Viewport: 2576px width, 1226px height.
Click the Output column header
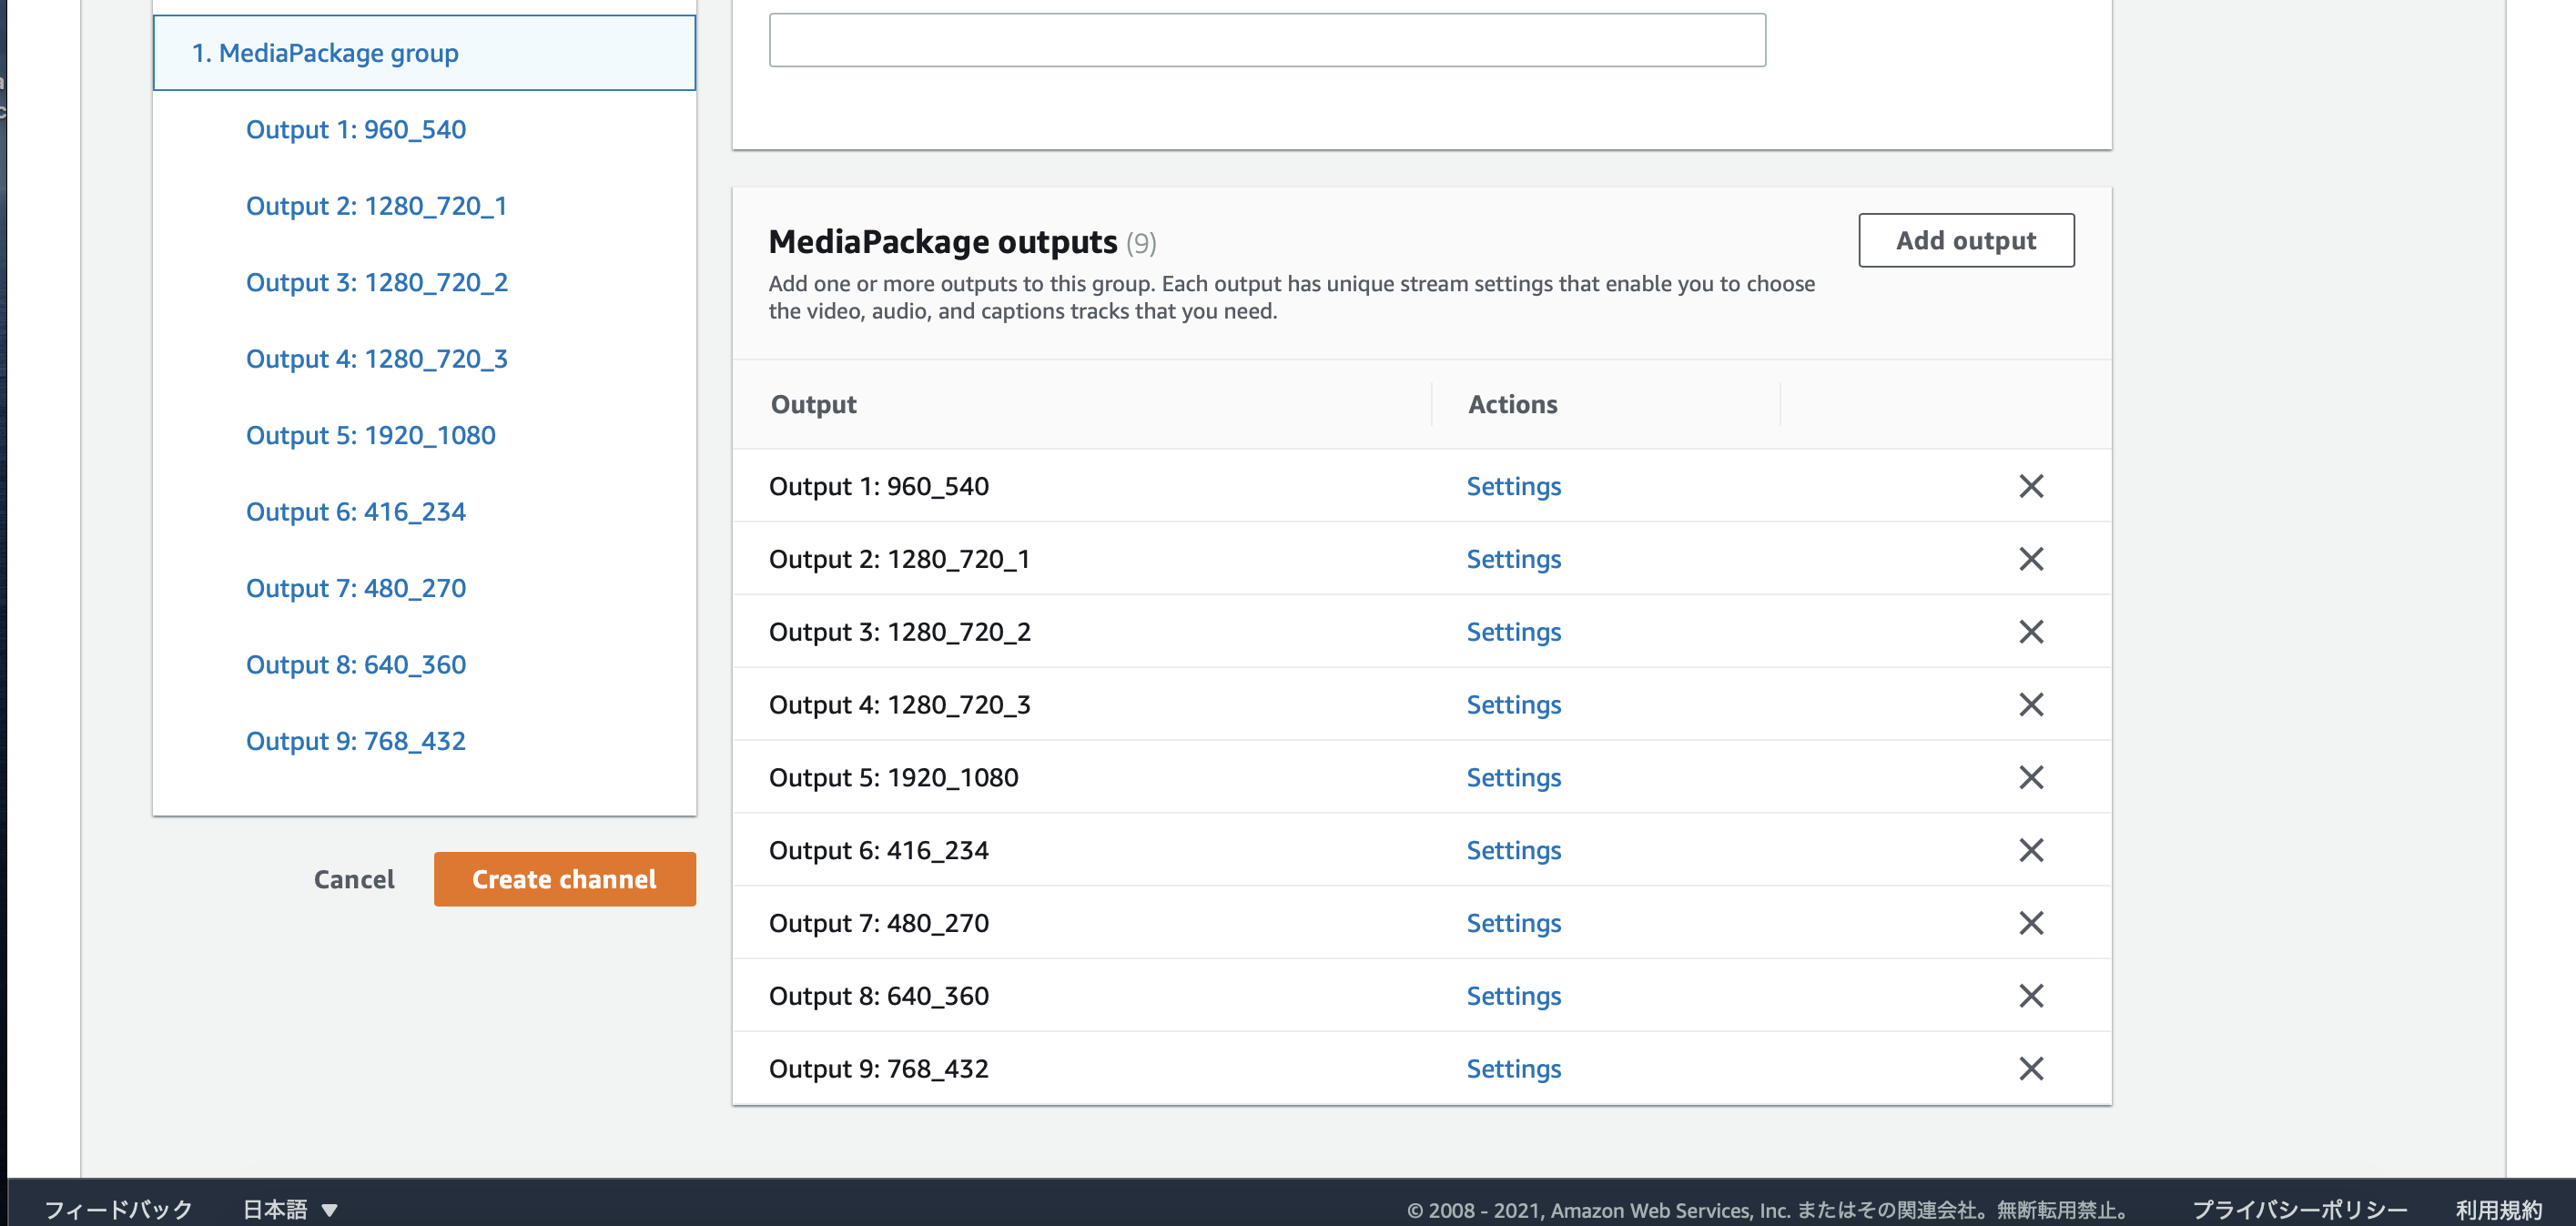tap(813, 404)
